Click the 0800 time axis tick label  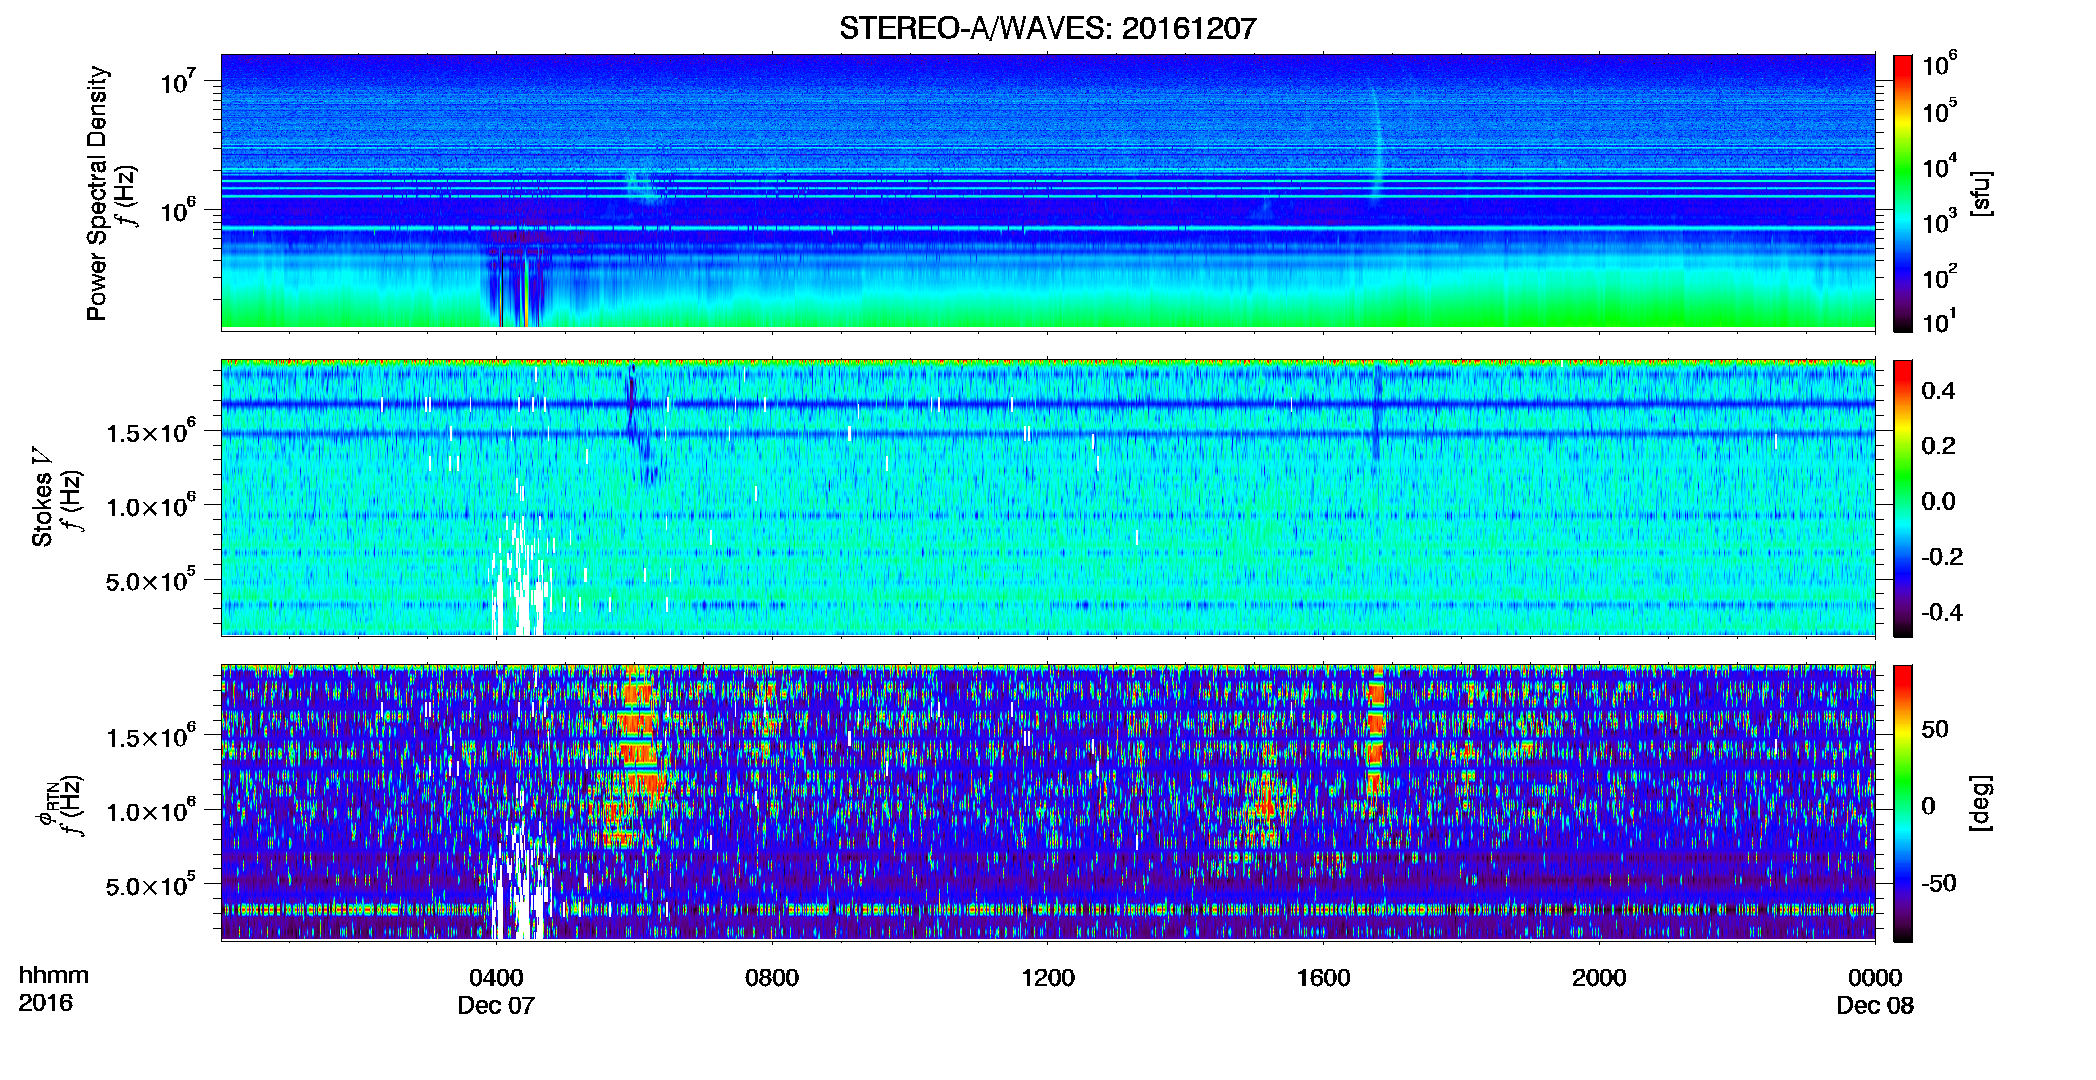coord(772,977)
